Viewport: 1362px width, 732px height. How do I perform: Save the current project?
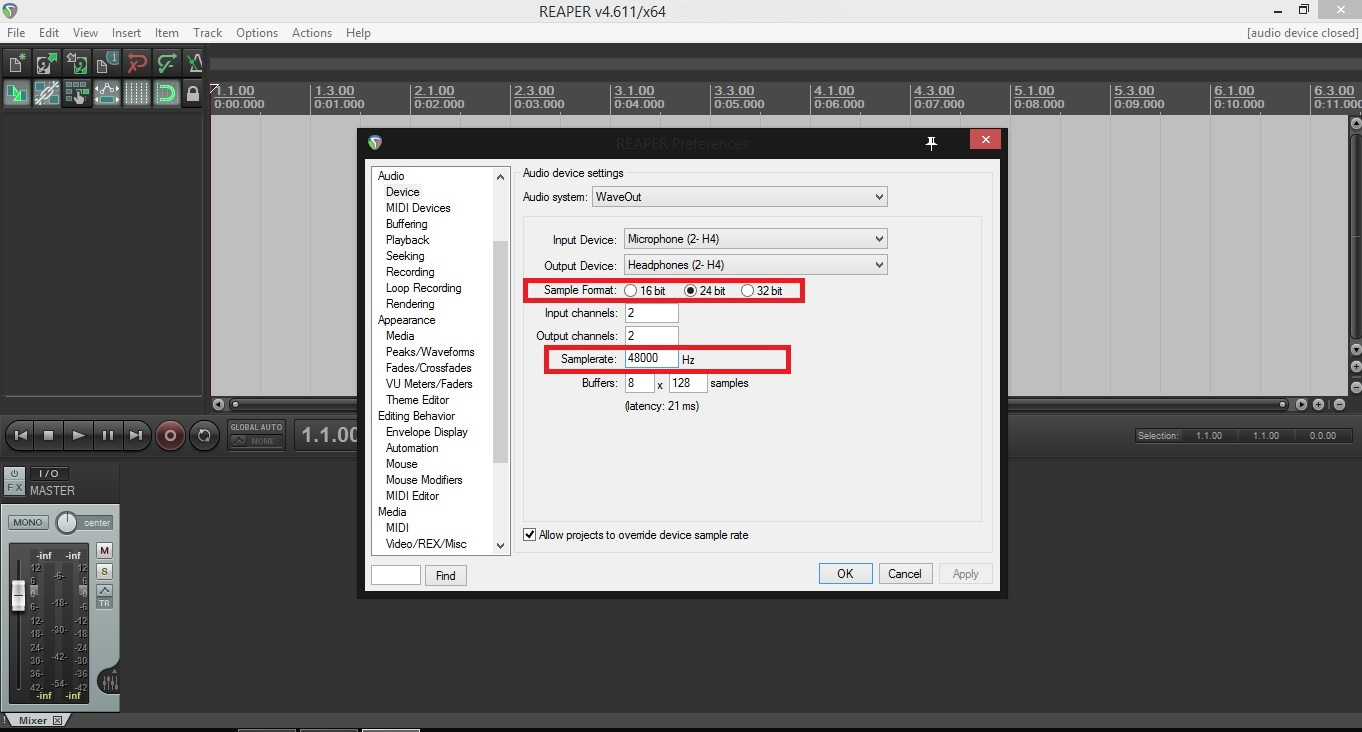77,63
